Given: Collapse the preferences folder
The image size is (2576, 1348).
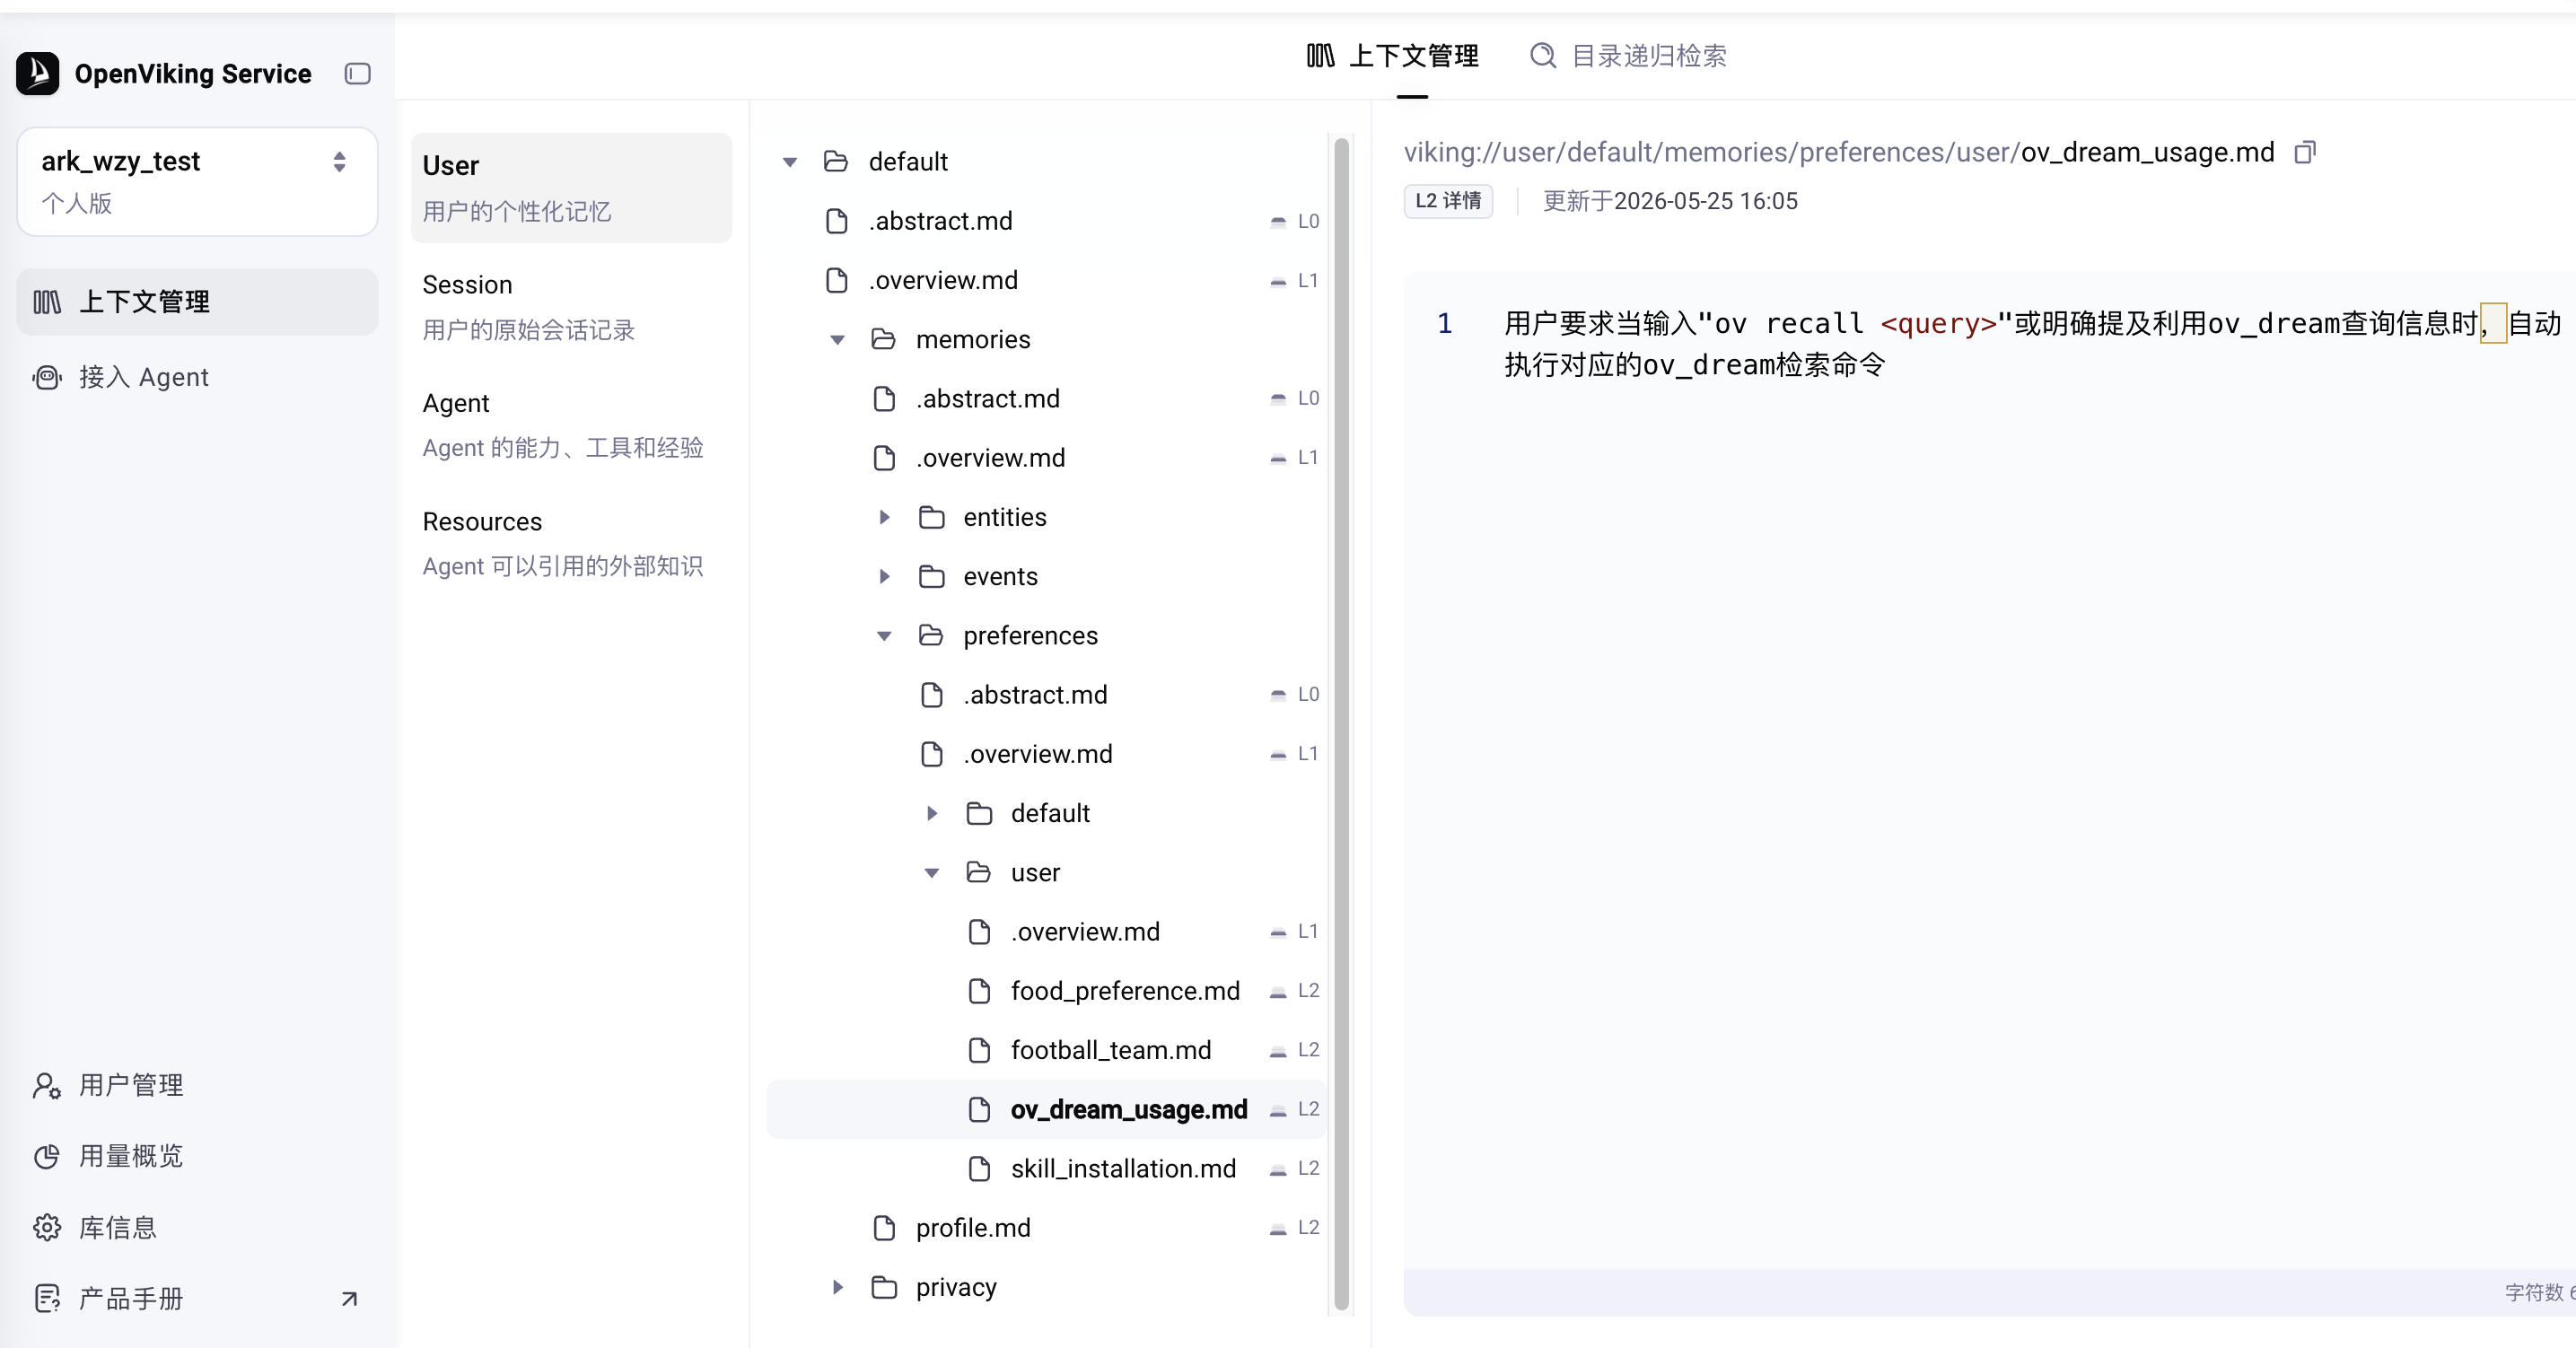Looking at the screenshot, I should [885, 636].
